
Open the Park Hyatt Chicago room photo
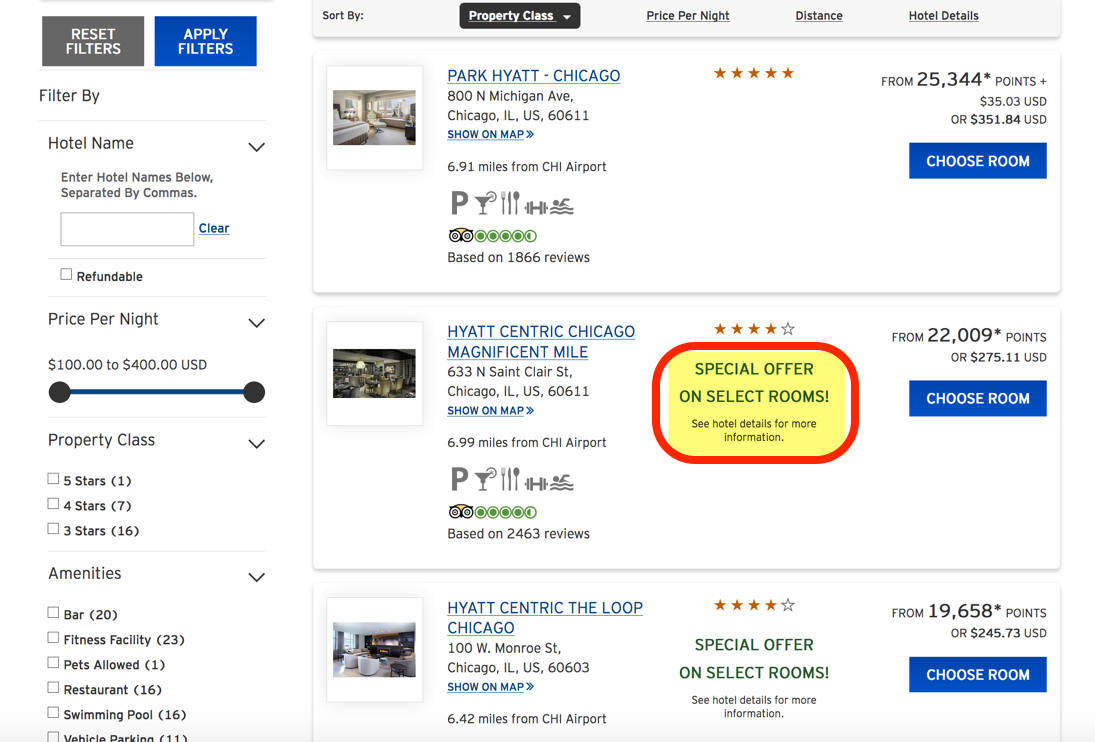374,117
